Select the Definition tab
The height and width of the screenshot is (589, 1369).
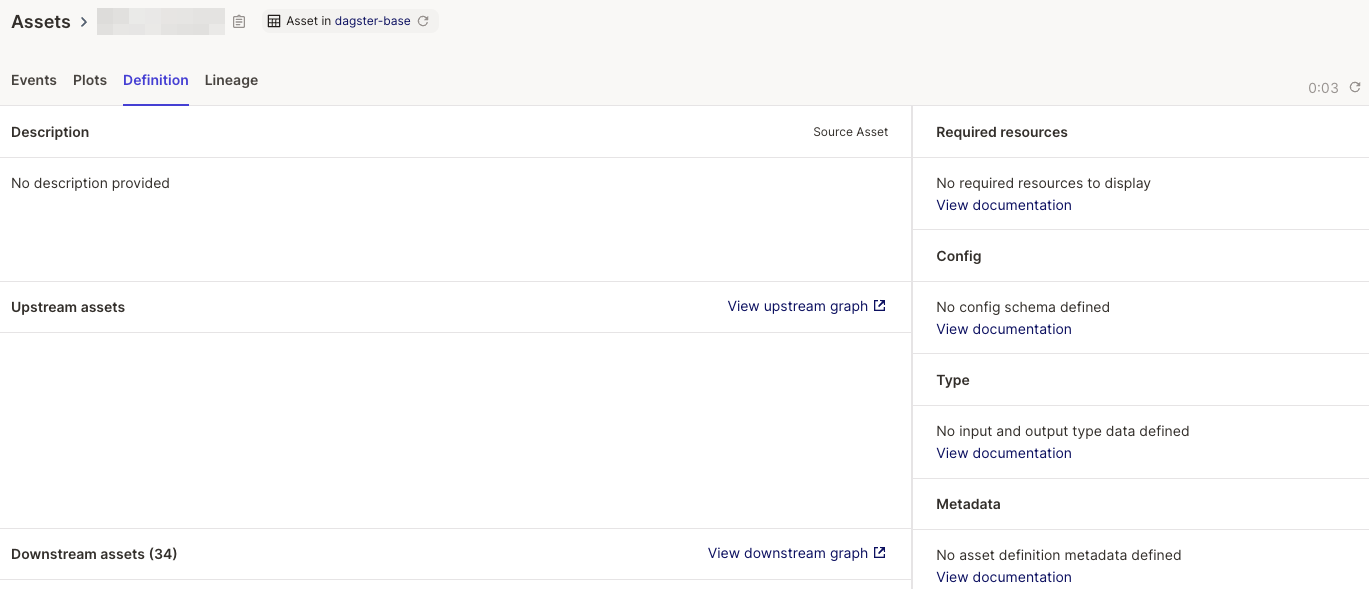coord(155,80)
